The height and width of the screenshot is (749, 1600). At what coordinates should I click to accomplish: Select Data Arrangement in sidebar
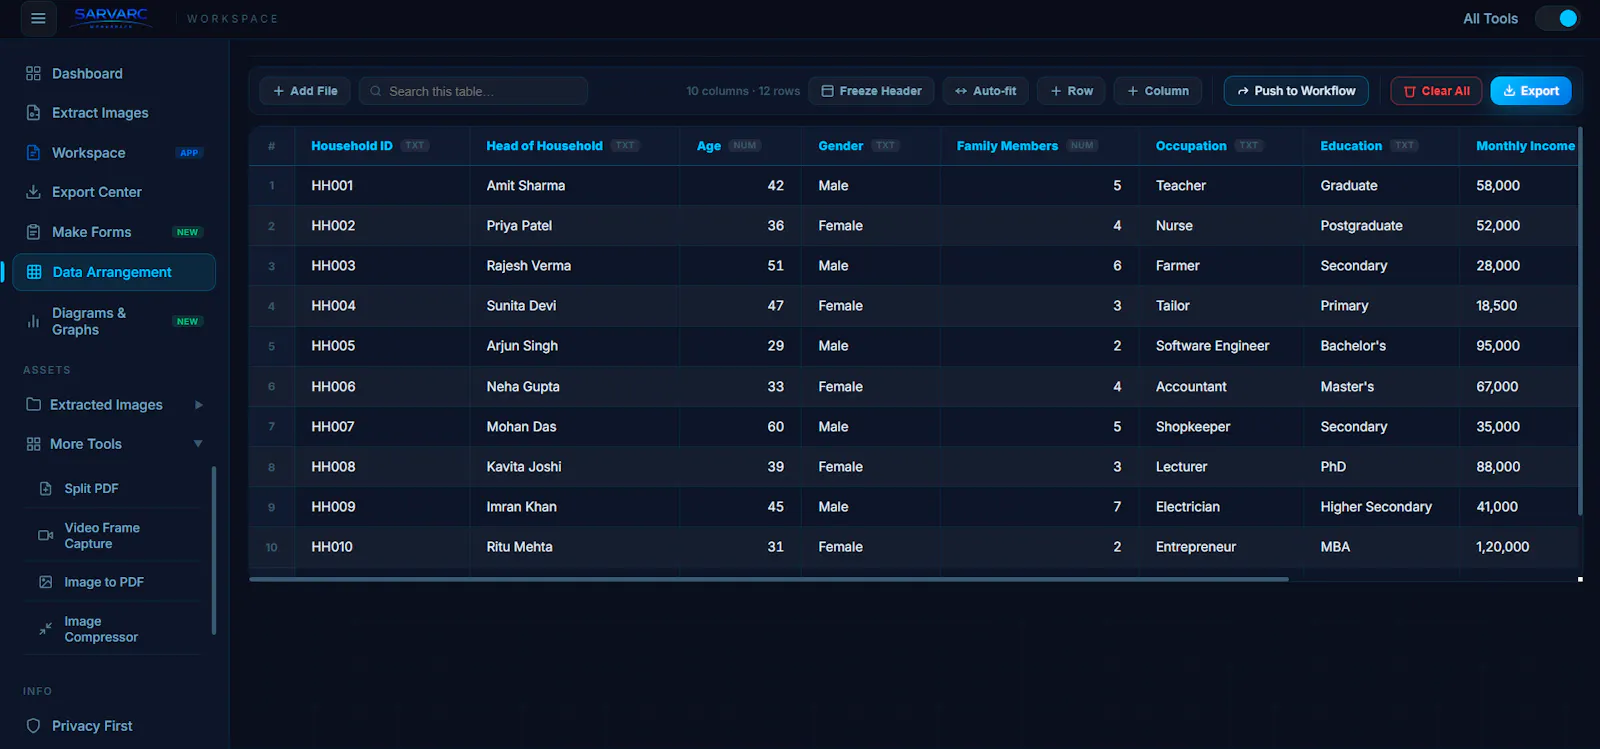pyautogui.click(x=114, y=272)
